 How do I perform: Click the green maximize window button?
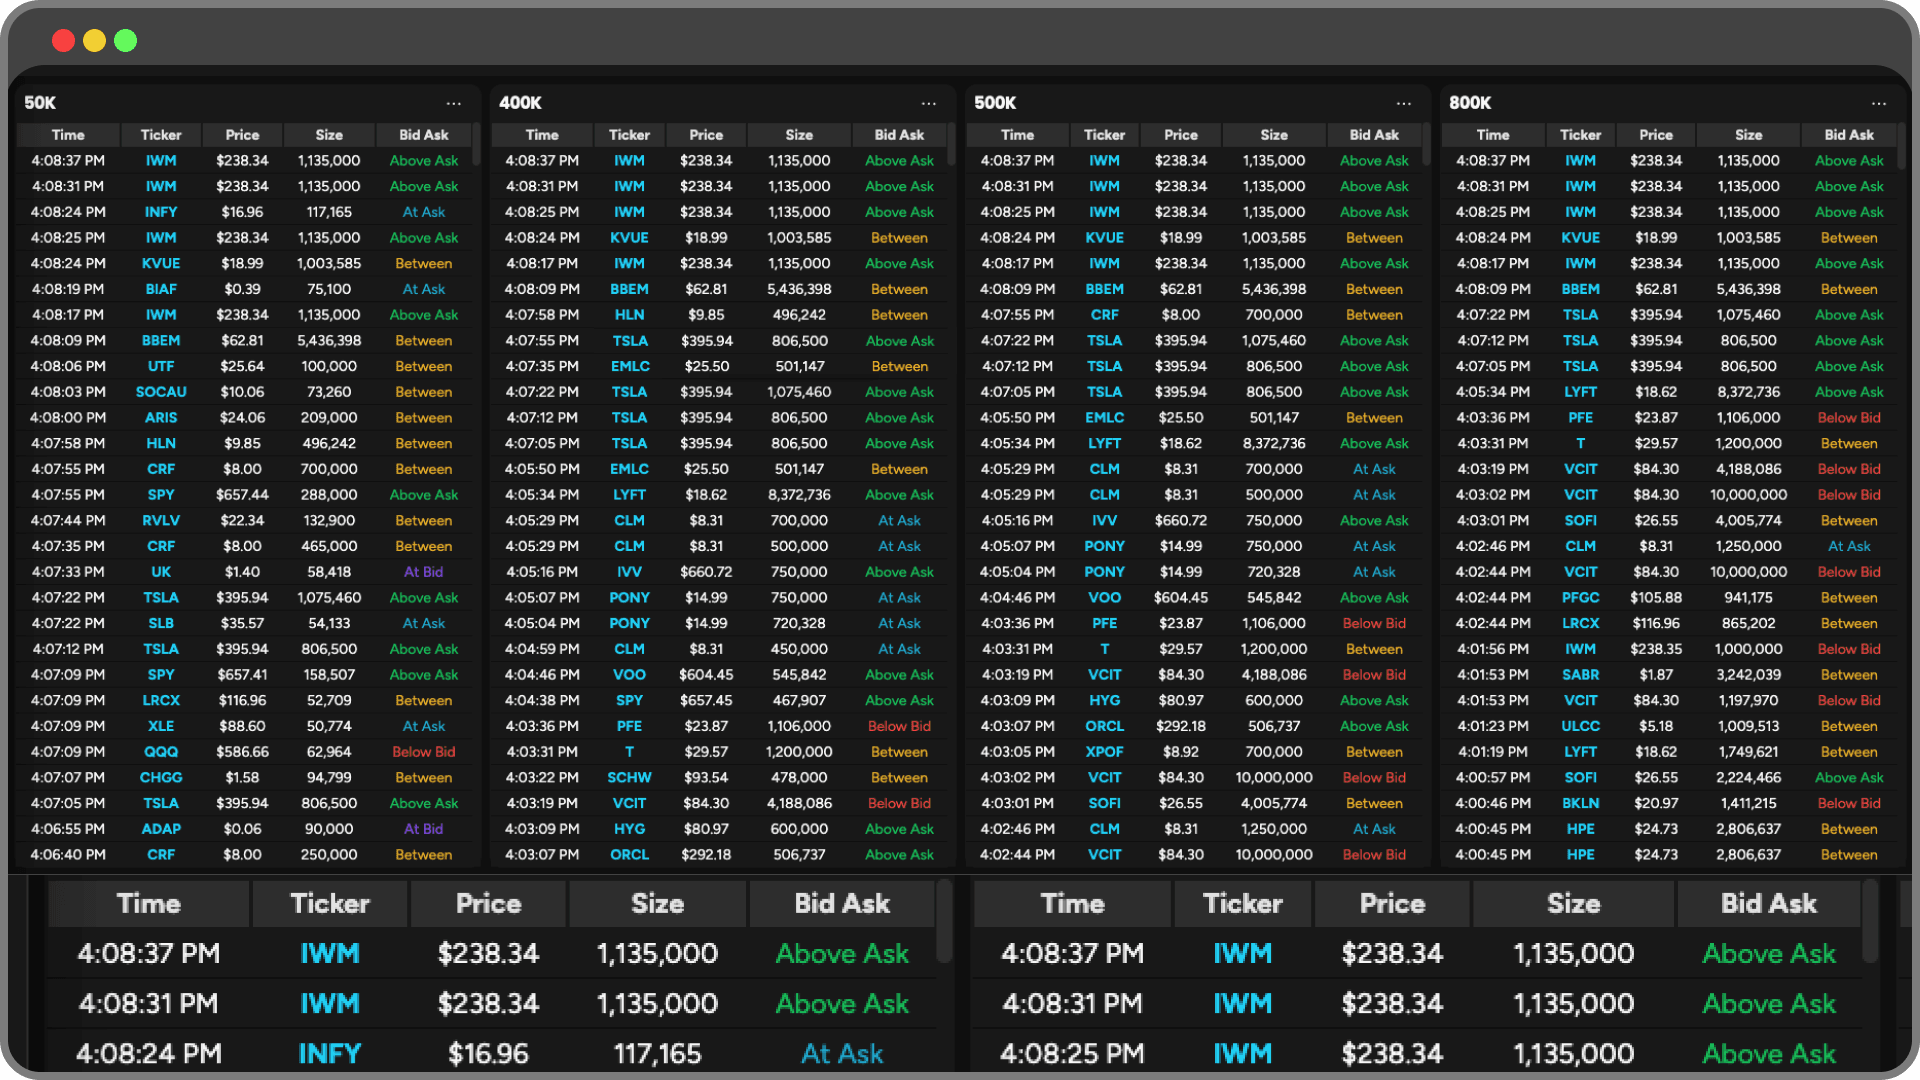[x=126, y=41]
